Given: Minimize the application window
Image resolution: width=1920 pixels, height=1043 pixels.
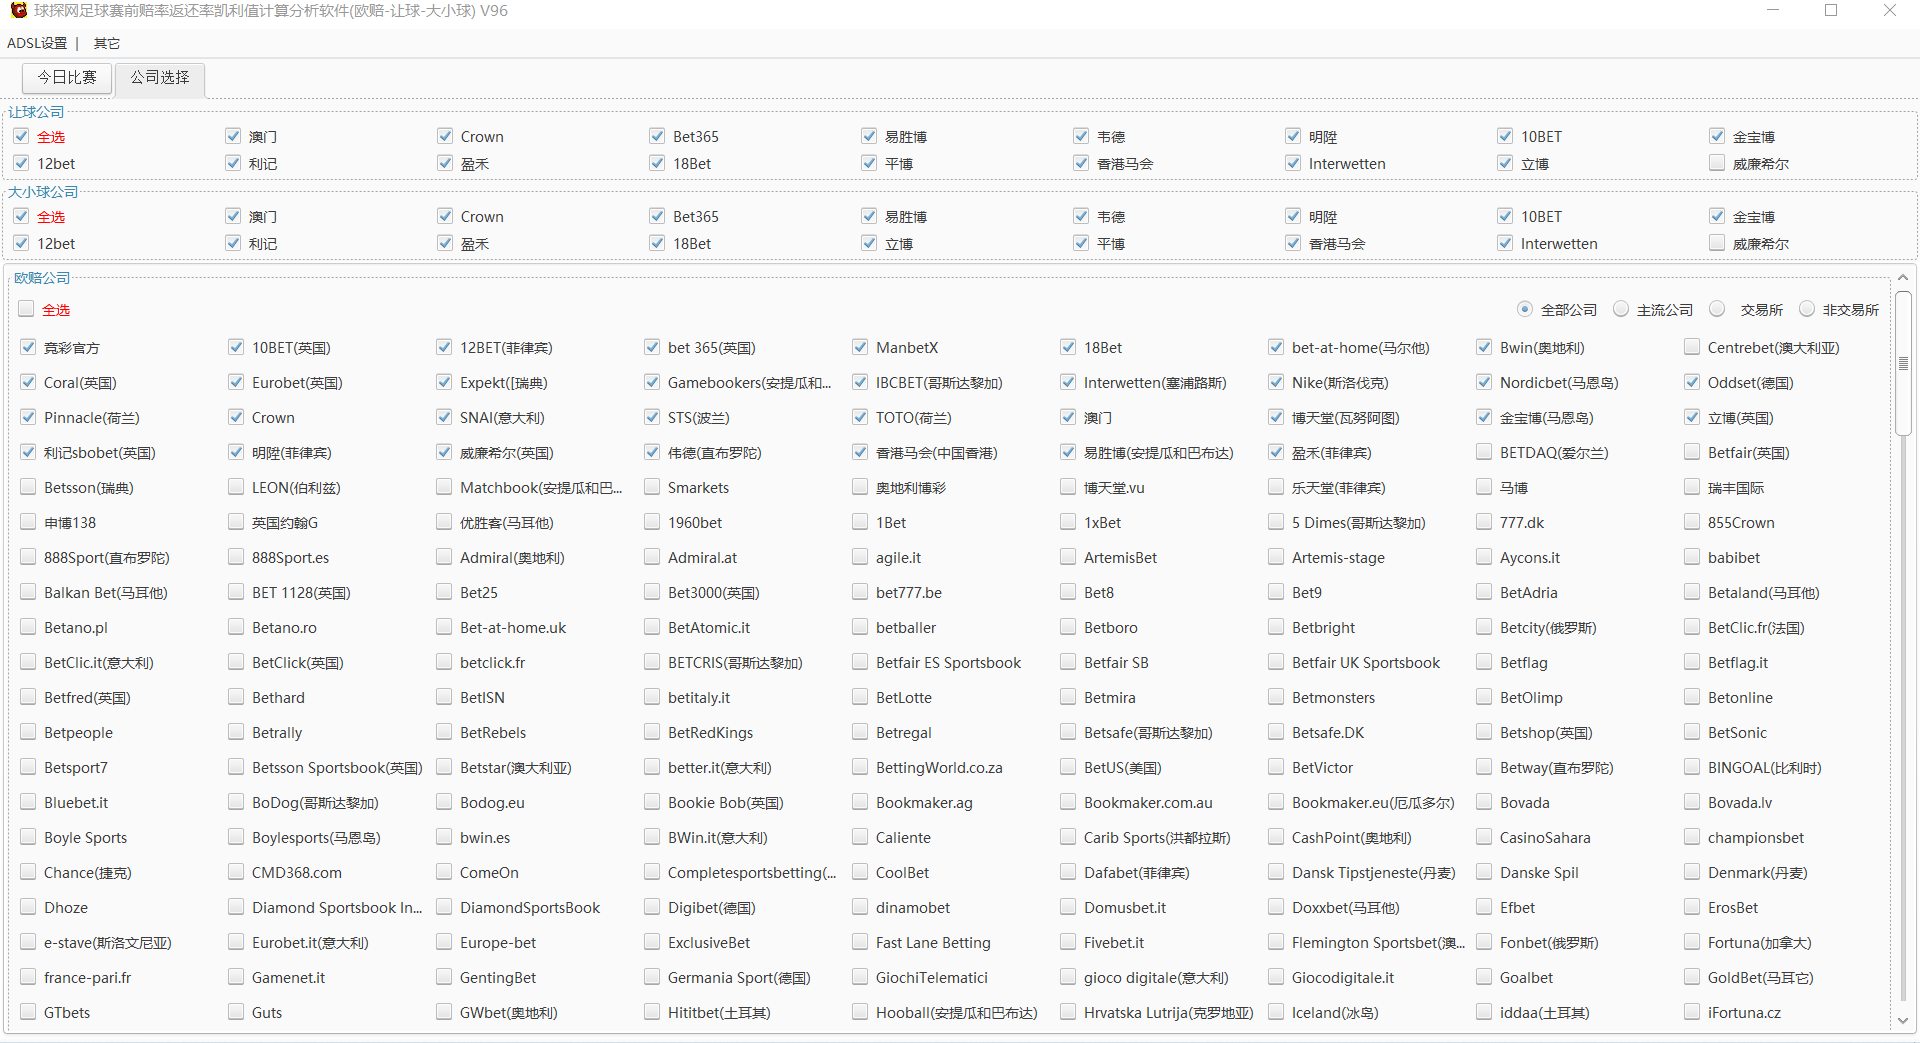Looking at the screenshot, I should click(1773, 10).
